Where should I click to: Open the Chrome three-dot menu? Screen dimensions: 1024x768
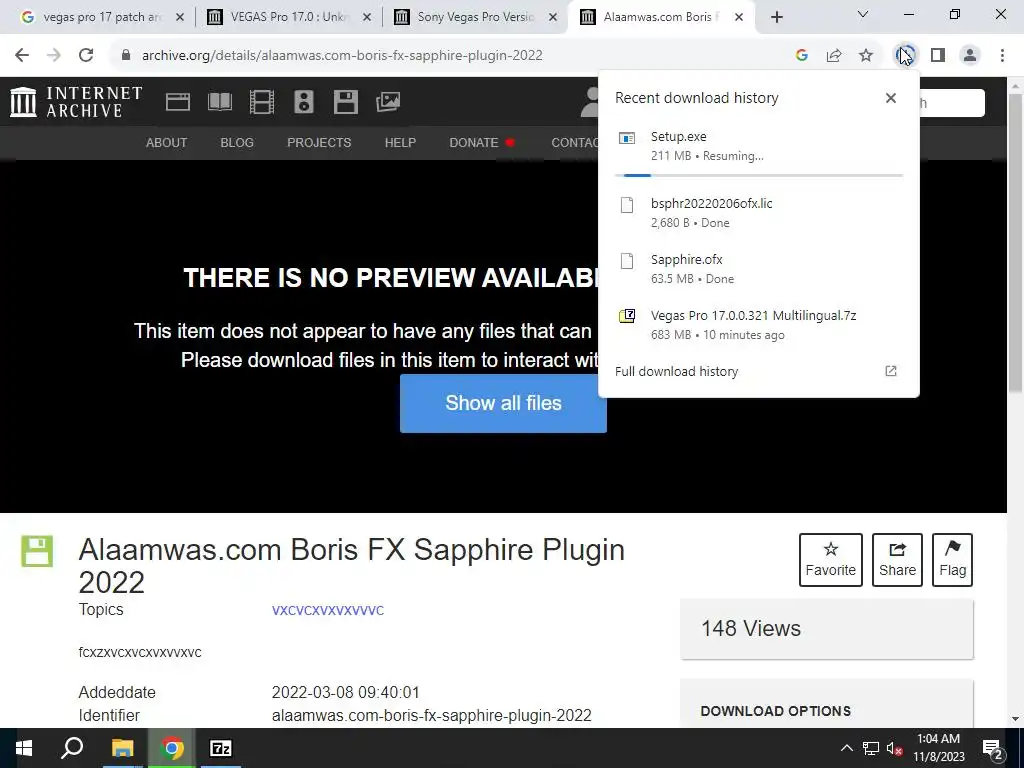[1002, 56]
